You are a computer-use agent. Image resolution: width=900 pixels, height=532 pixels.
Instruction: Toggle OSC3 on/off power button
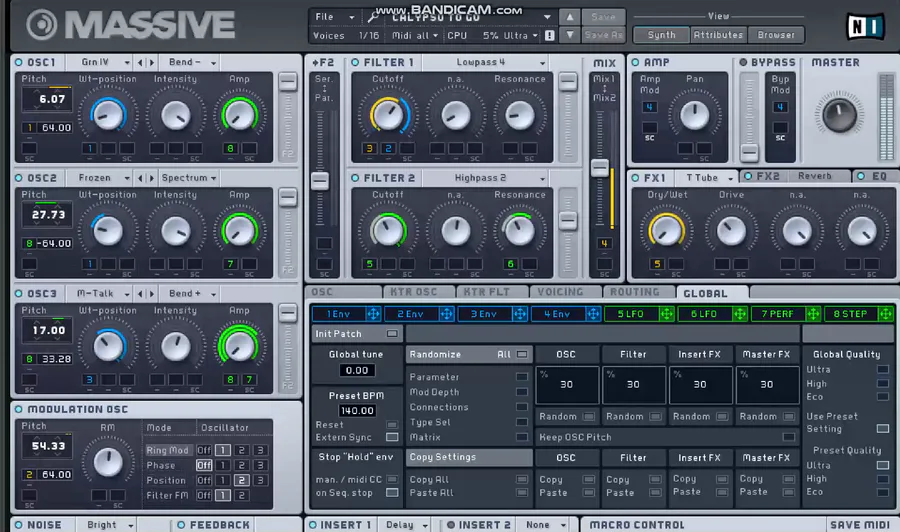(19, 294)
